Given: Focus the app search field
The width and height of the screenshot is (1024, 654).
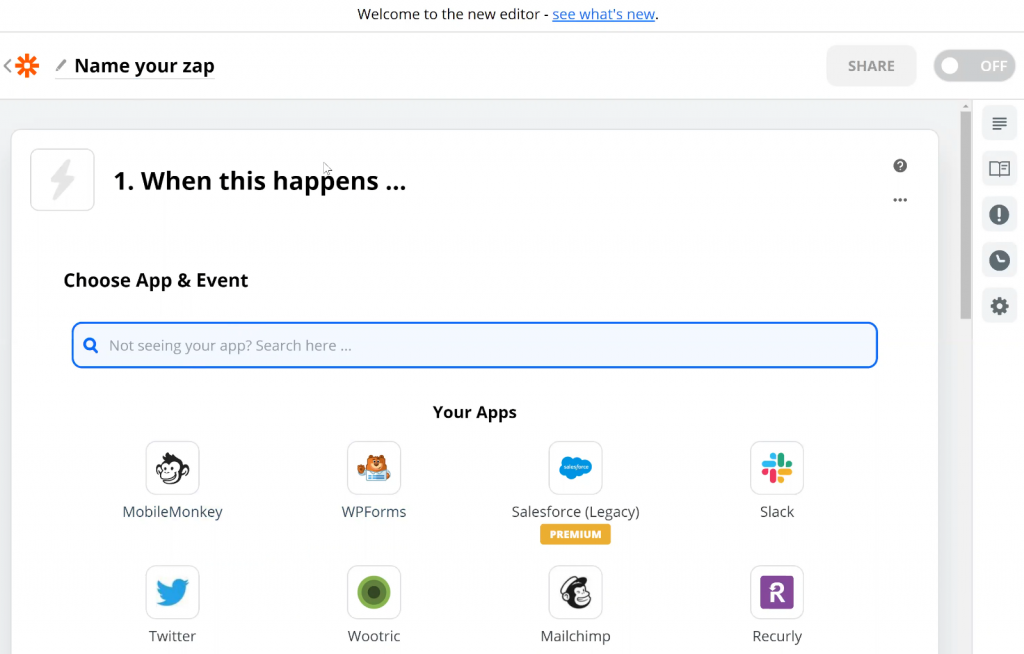Looking at the screenshot, I should pyautogui.click(x=475, y=345).
